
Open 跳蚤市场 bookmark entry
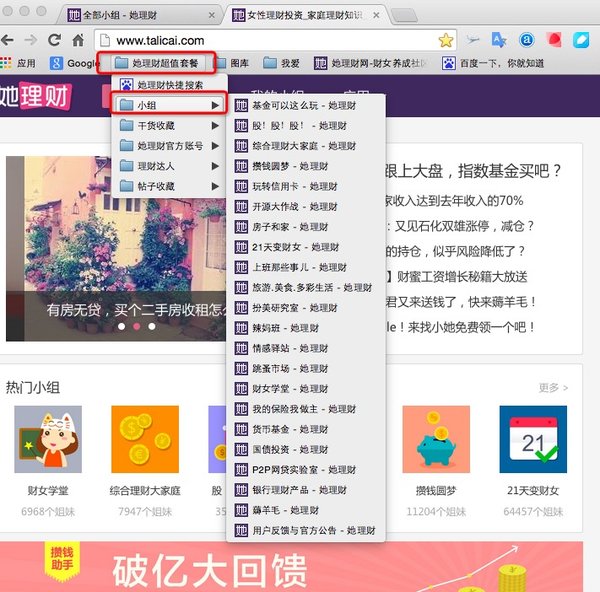pos(305,369)
